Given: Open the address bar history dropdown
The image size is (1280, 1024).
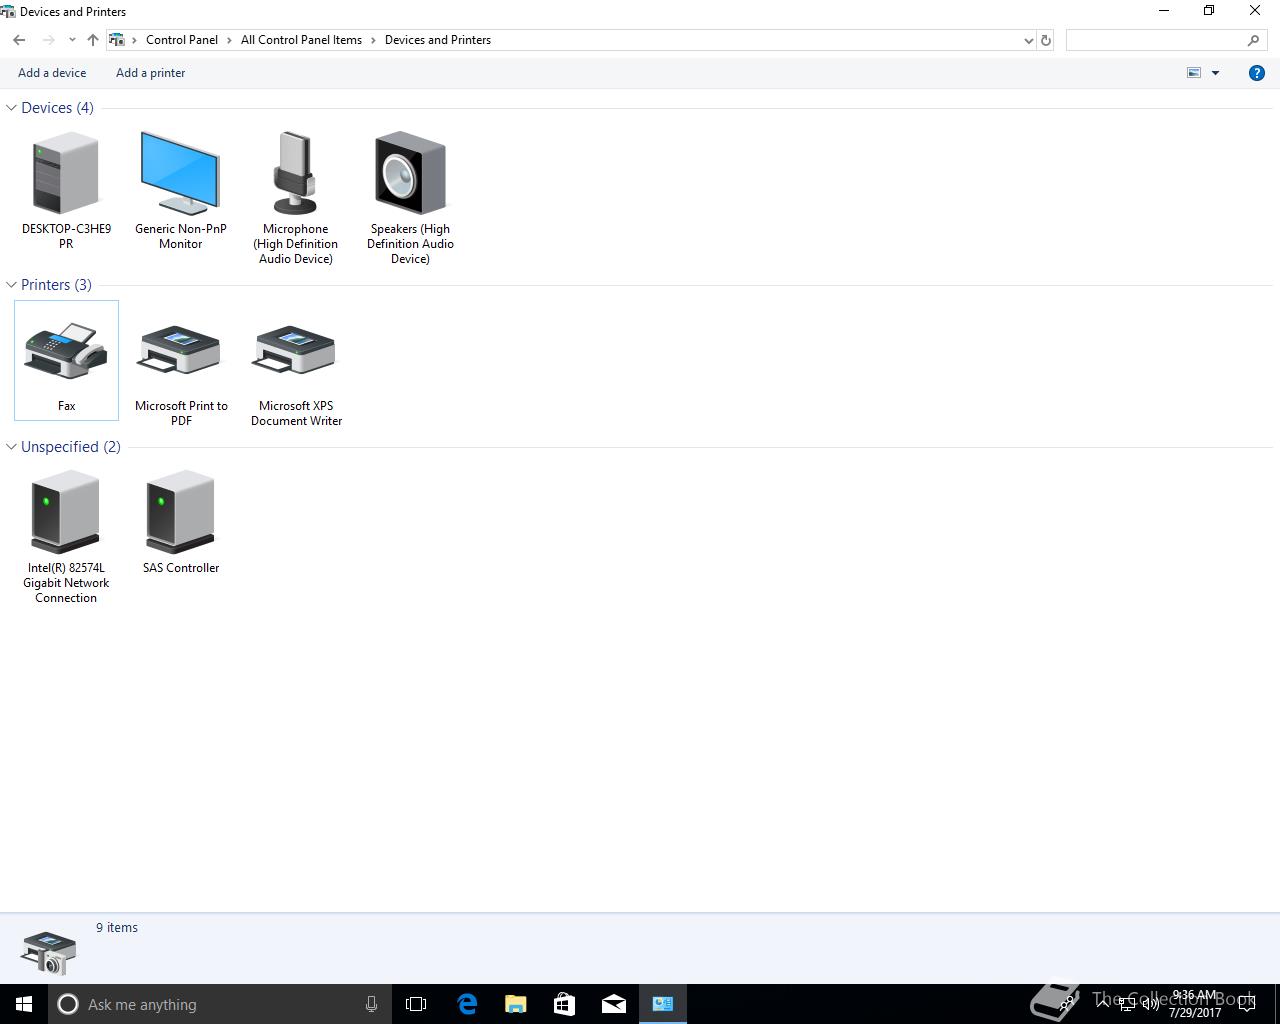Looking at the screenshot, I should coord(1028,40).
